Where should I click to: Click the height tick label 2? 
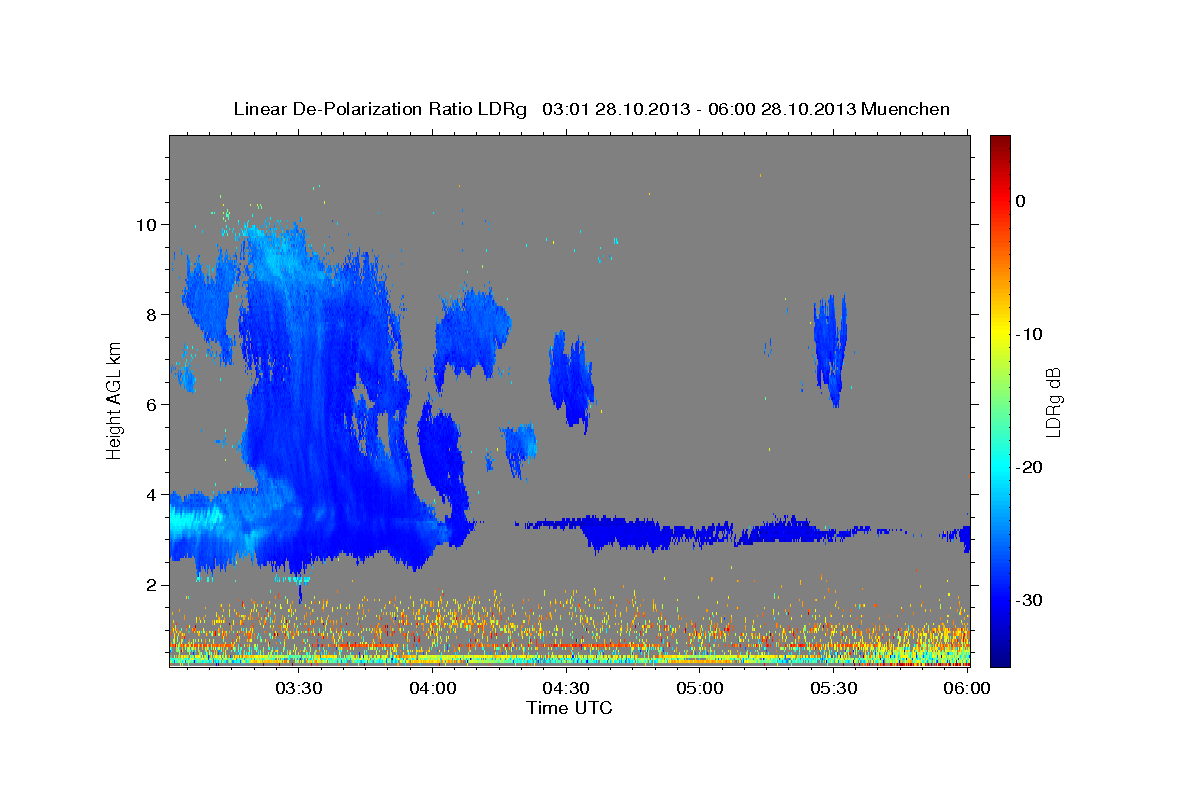(154, 584)
